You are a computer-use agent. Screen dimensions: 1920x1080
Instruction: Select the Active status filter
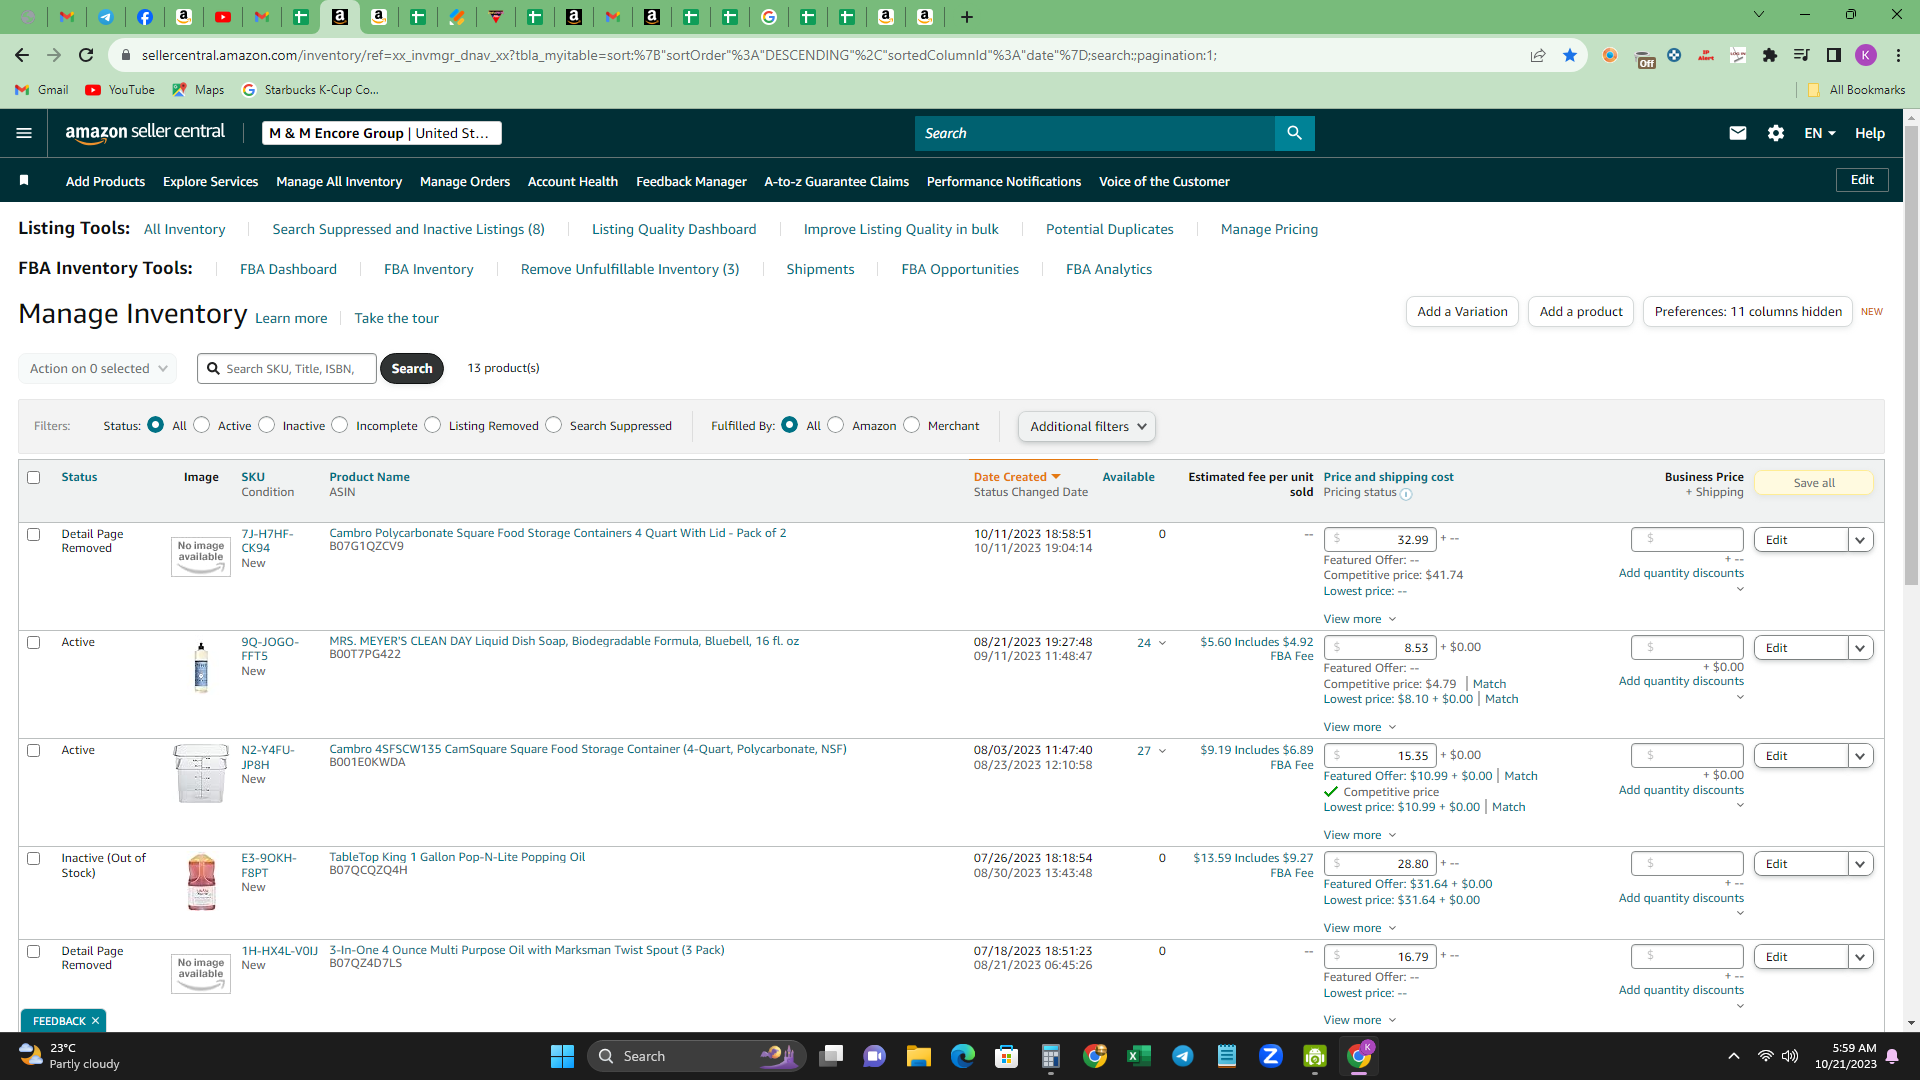click(202, 425)
